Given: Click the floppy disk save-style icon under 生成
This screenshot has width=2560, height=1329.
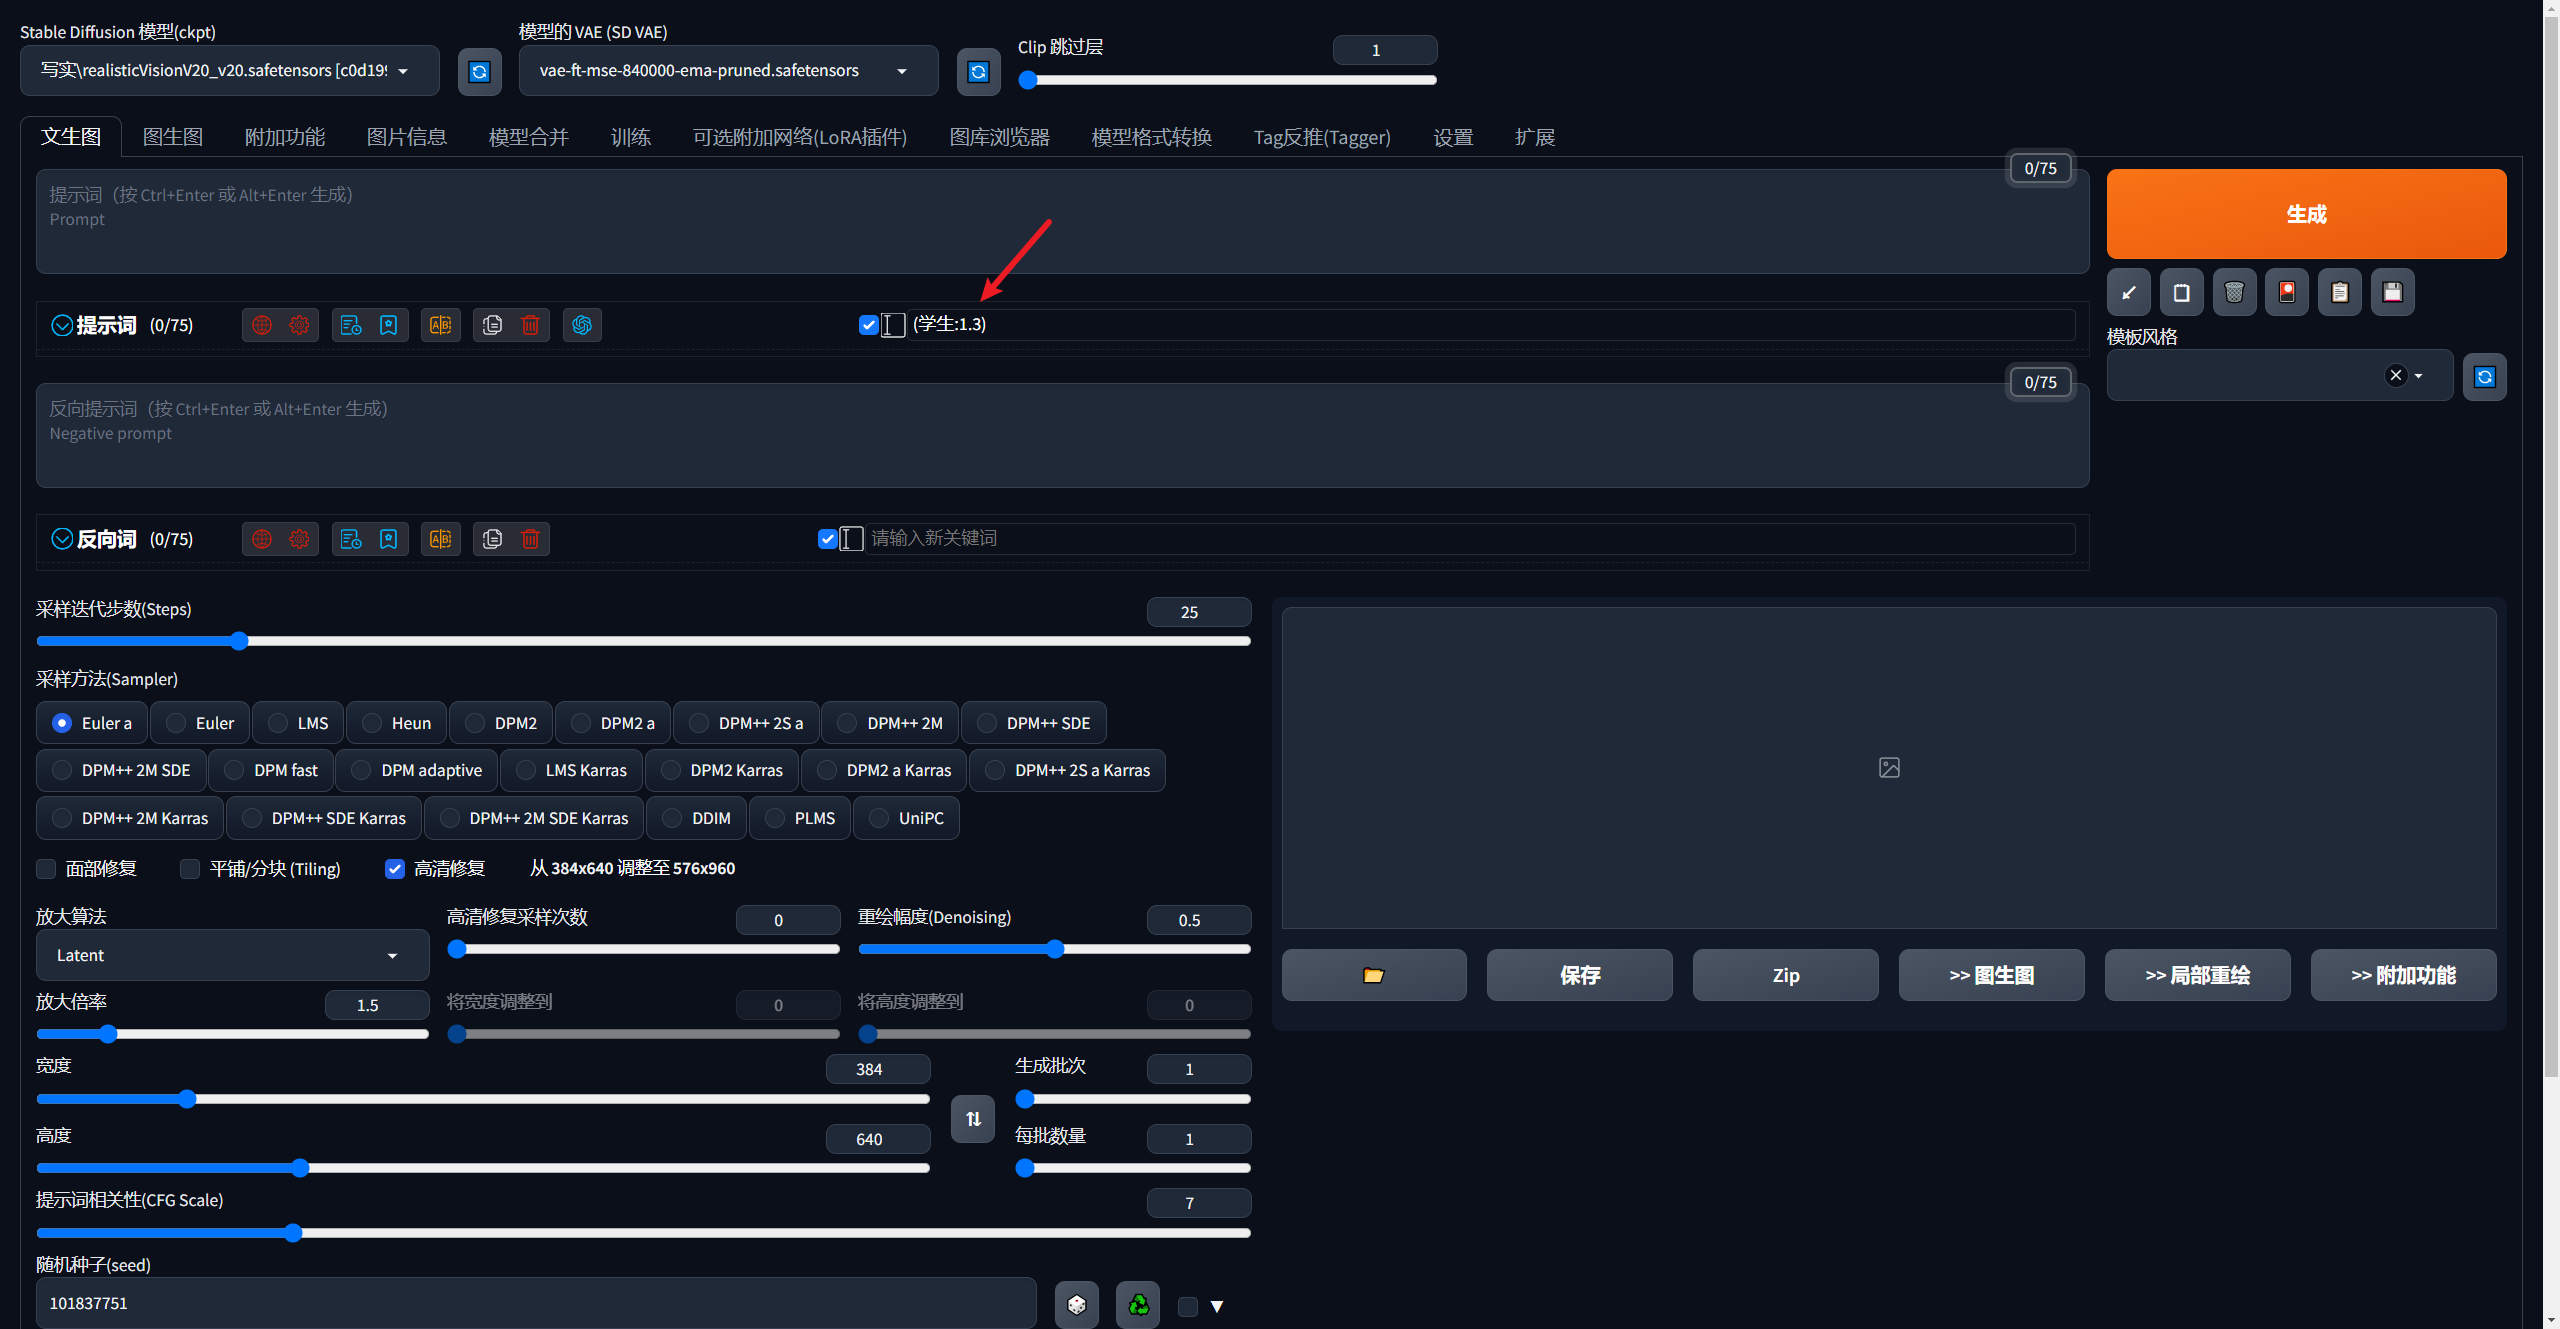Looking at the screenshot, I should 2392,292.
